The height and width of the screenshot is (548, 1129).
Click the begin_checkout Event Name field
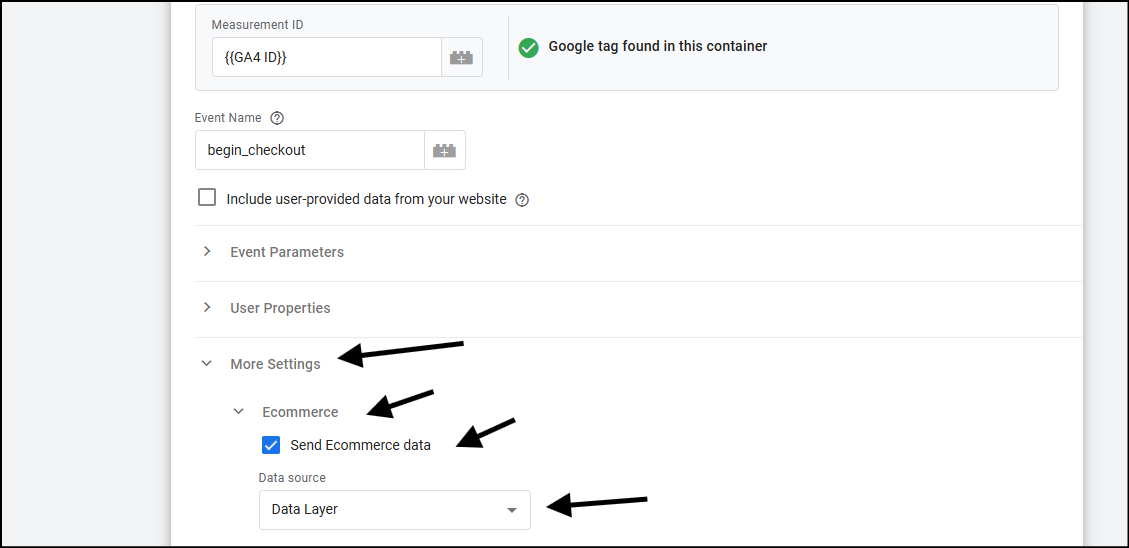(310, 150)
